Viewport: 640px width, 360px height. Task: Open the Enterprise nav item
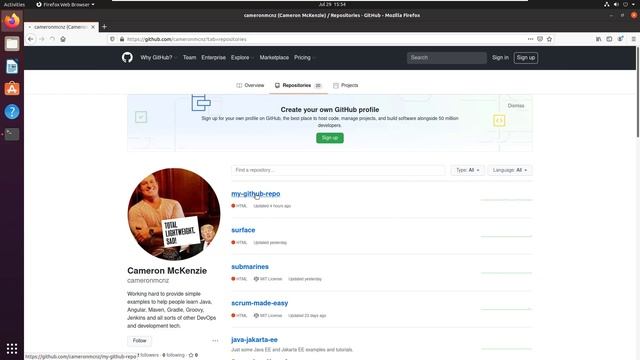(213, 58)
